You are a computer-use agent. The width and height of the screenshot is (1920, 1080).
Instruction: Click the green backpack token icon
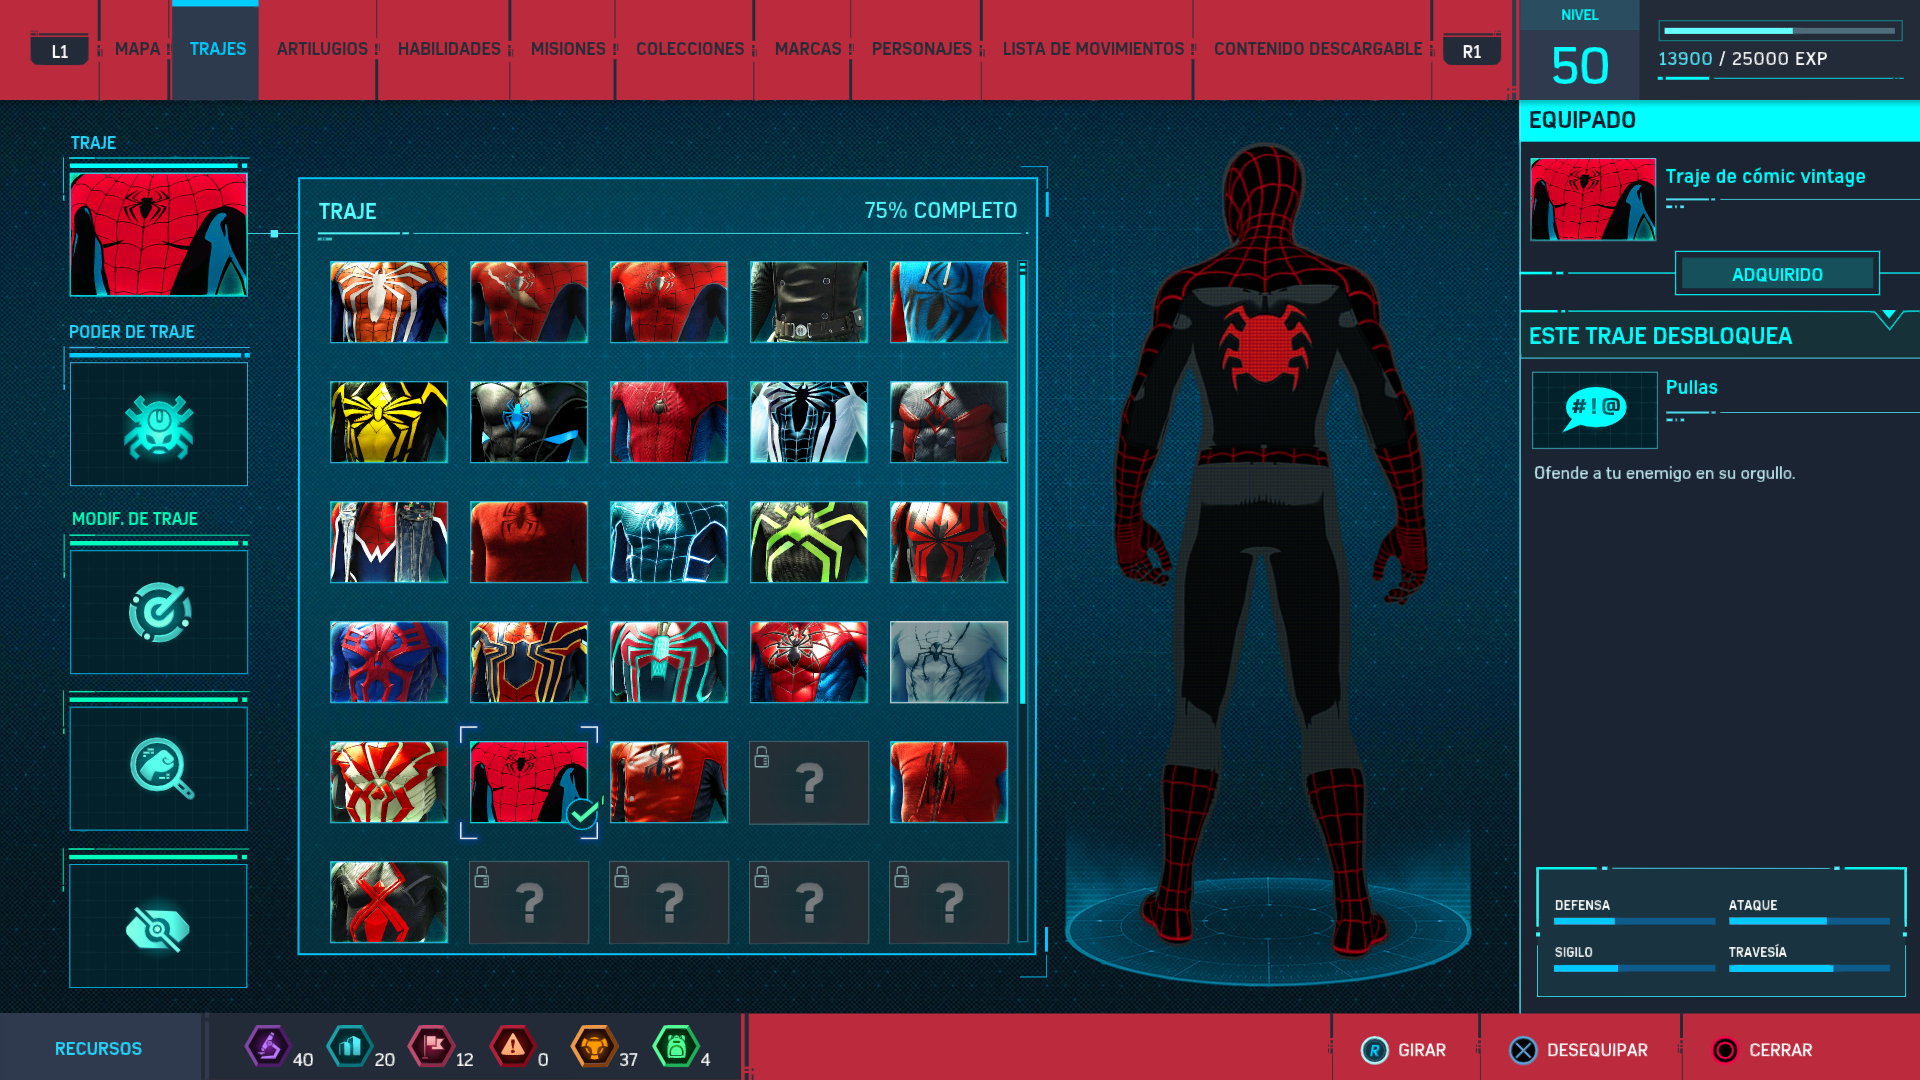(676, 1047)
